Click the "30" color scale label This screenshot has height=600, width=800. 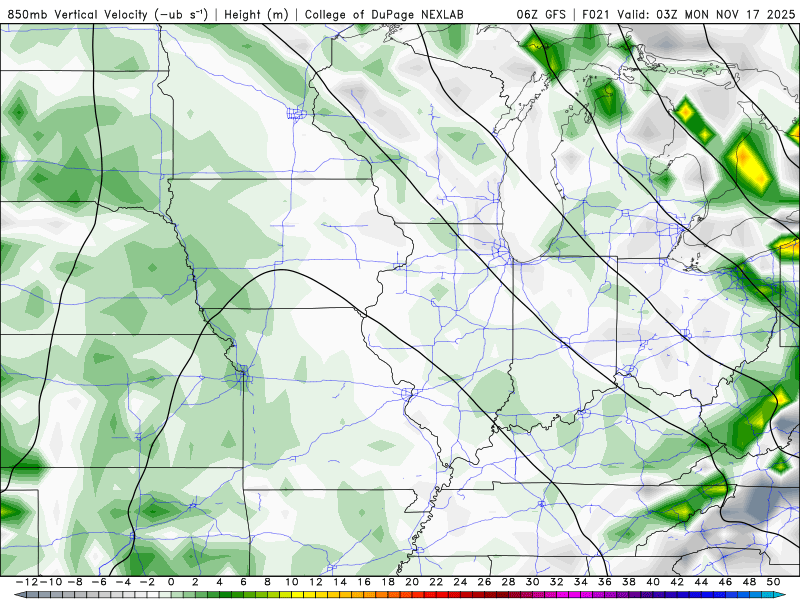[532, 582]
